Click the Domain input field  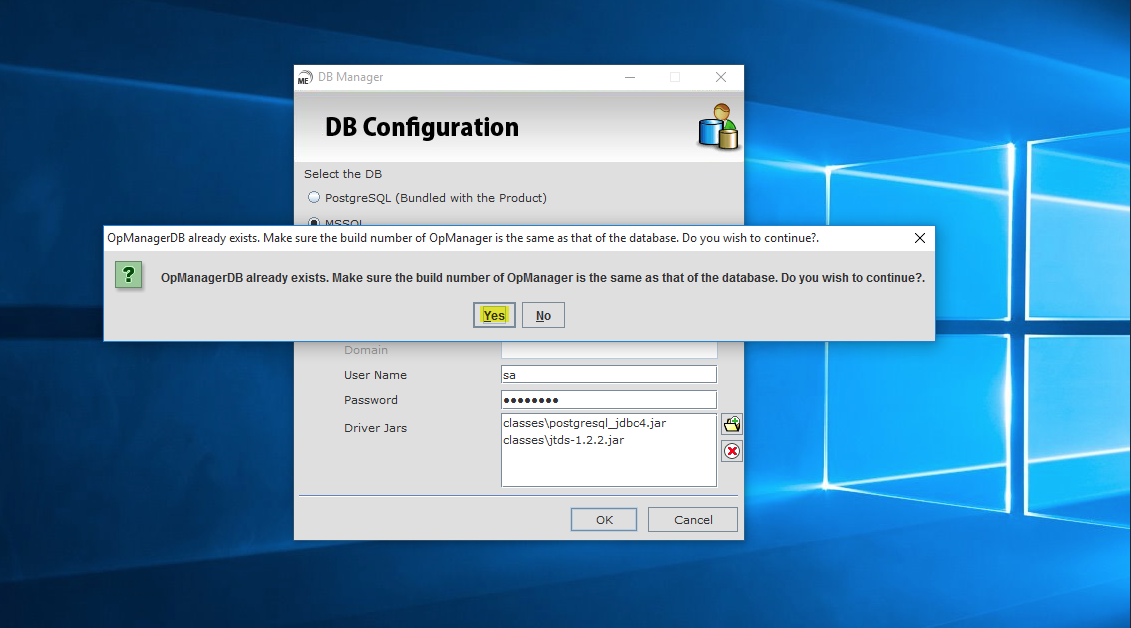(x=609, y=350)
